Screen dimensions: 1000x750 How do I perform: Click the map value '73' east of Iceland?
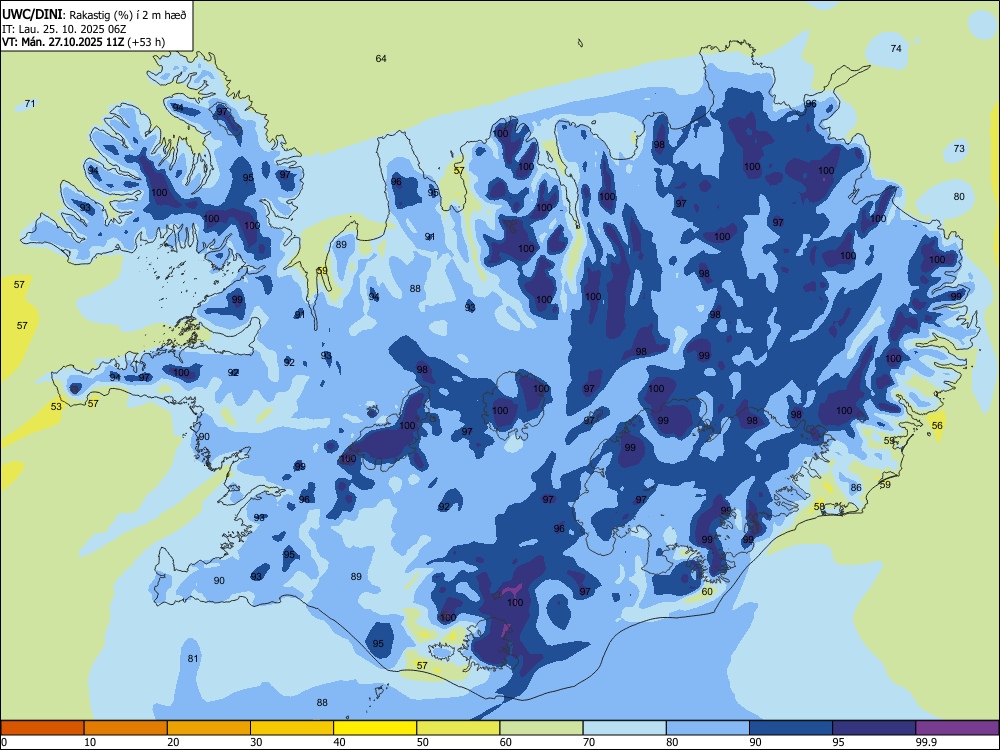[x=959, y=149]
